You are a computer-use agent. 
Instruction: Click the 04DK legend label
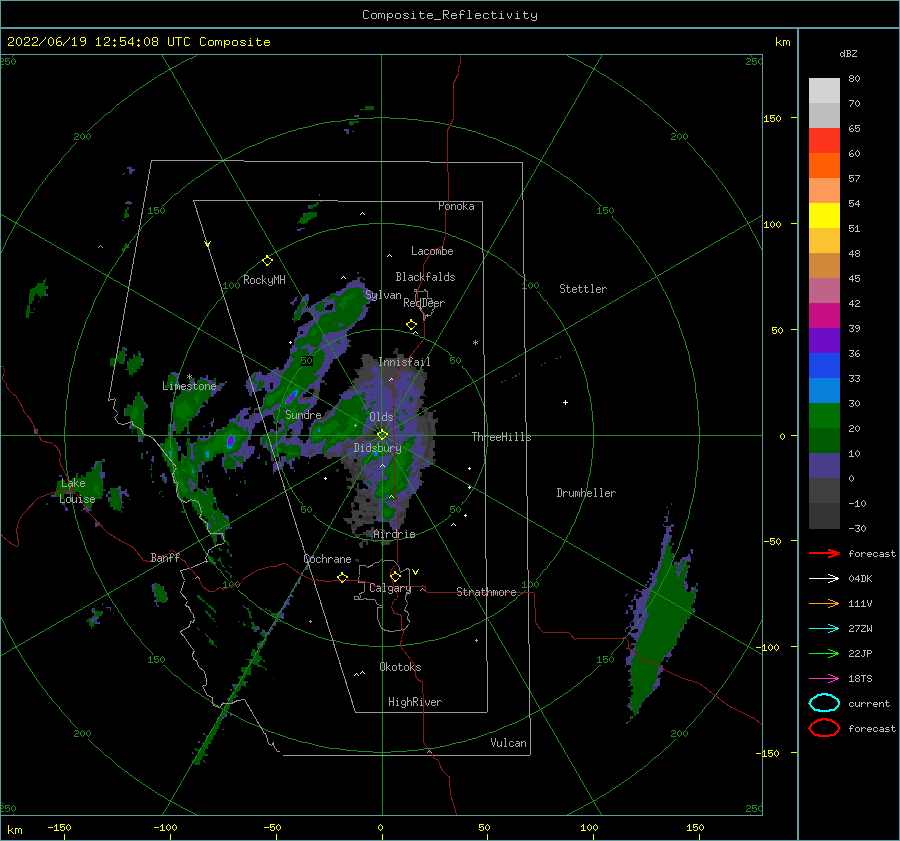860,578
